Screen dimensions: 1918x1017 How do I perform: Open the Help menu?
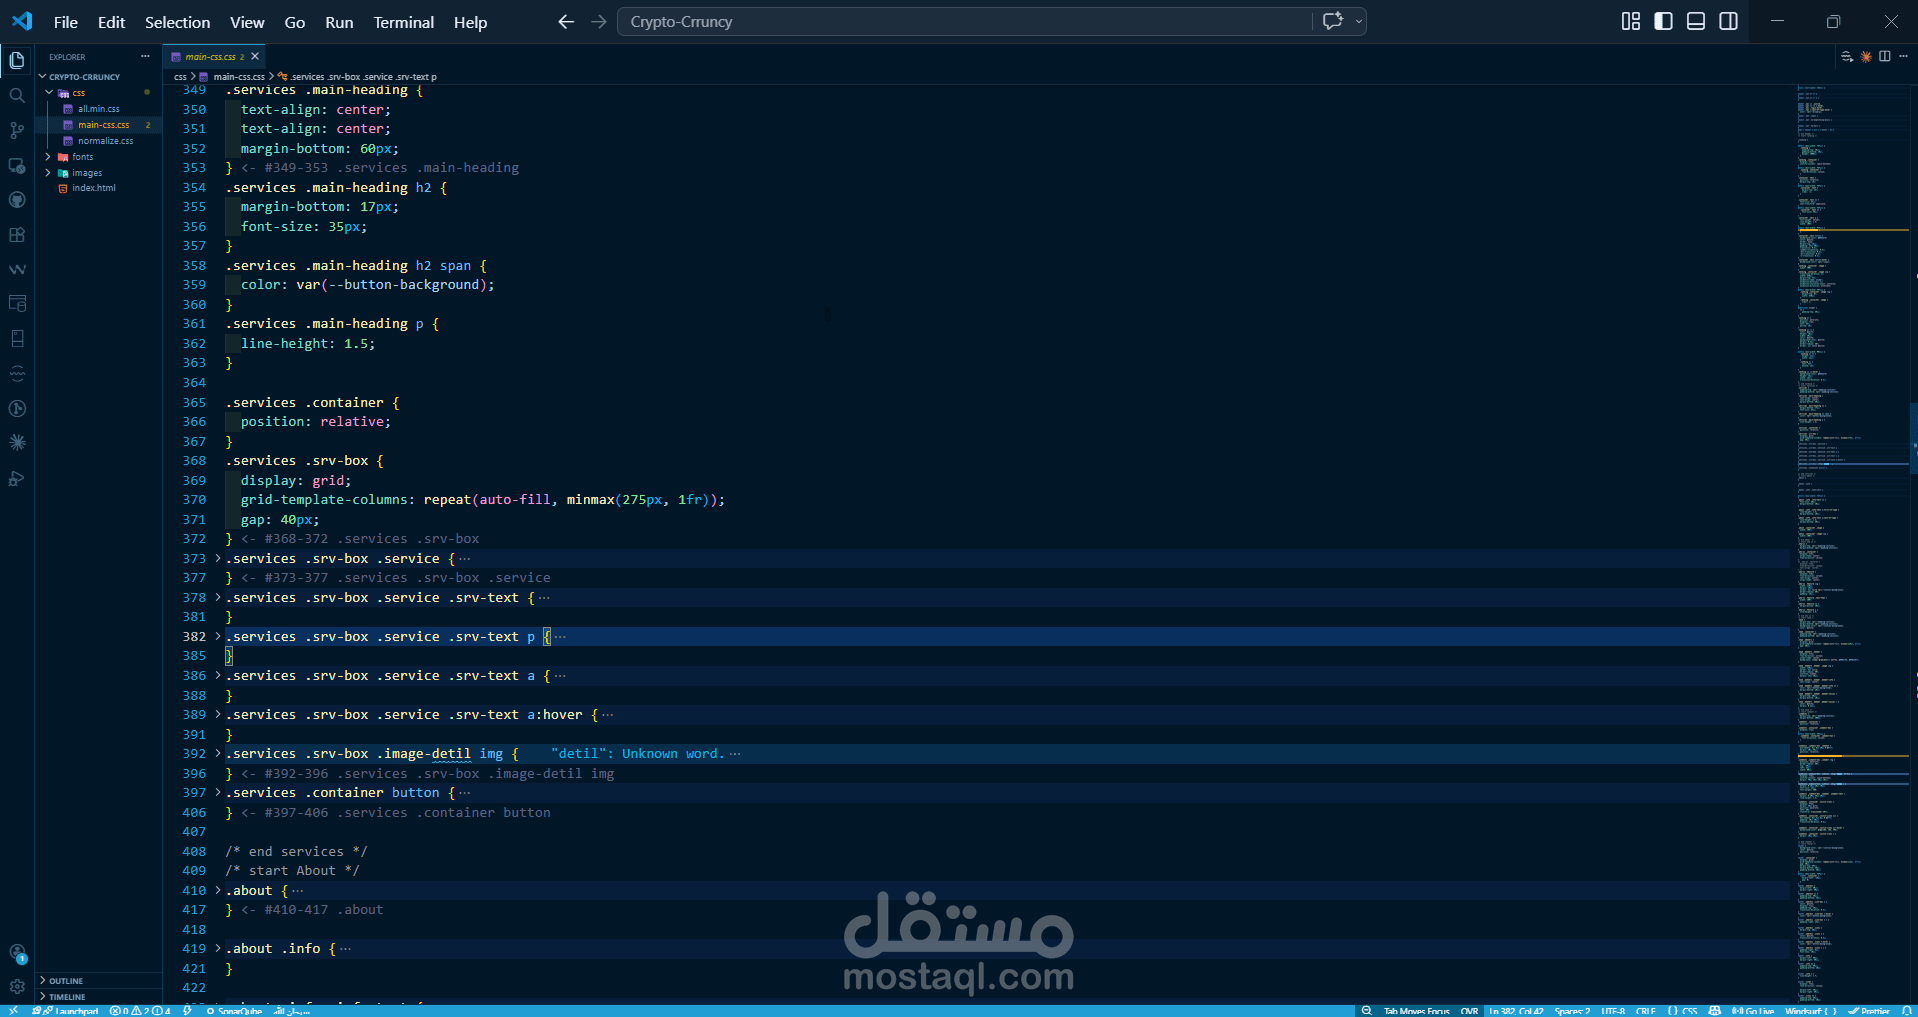(x=470, y=22)
